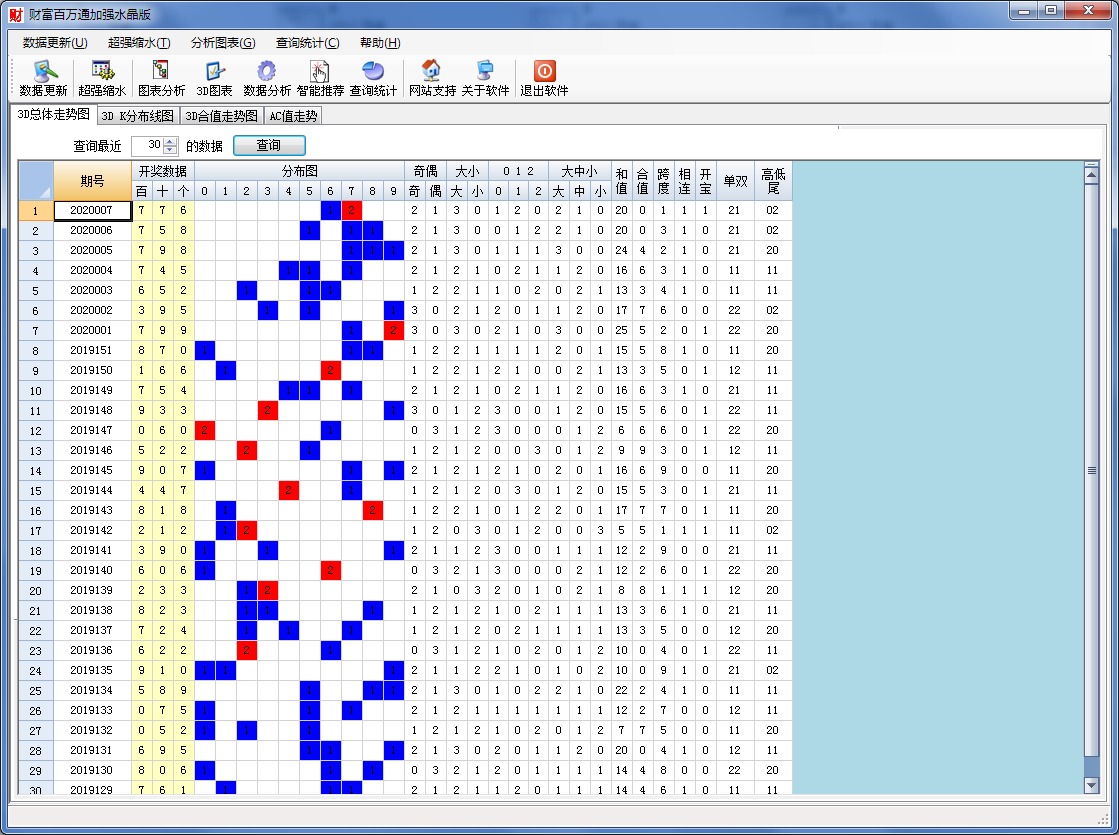Show the 关于软件 dialog
1119x835 pixels.
click(x=485, y=72)
